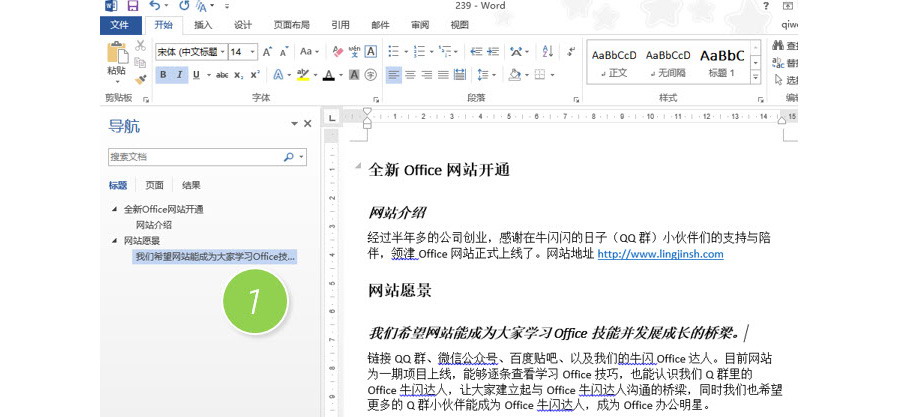The image size is (900, 417).
Task: Open the font dialog launcher
Action: point(377,99)
